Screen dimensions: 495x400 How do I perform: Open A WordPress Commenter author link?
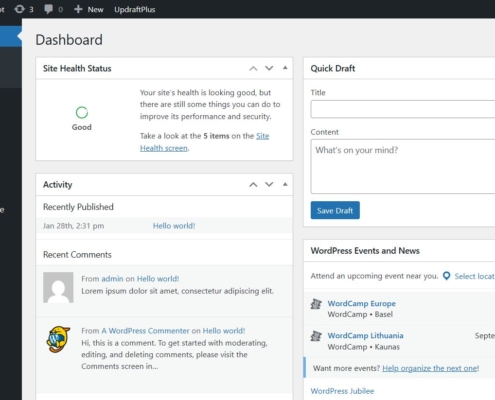pyautogui.click(x=145, y=331)
